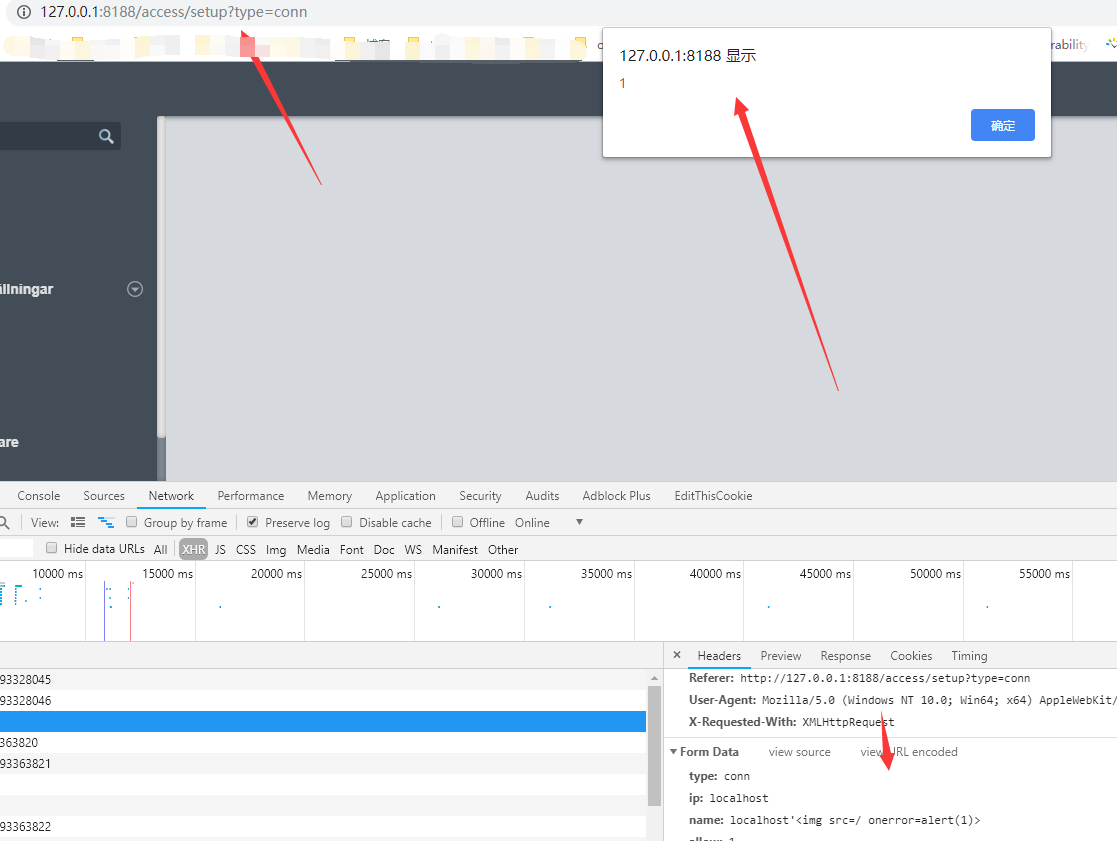
Task: Toggle the waterfall overview view icon
Action: (x=105, y=523)
